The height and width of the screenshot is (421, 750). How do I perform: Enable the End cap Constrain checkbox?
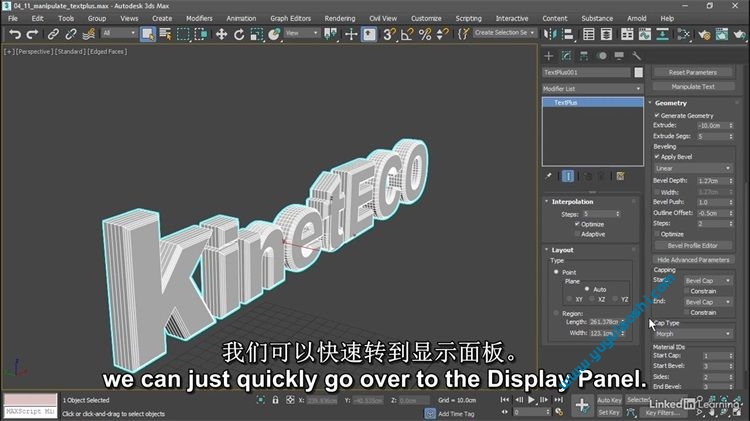(x=687, y=312)
